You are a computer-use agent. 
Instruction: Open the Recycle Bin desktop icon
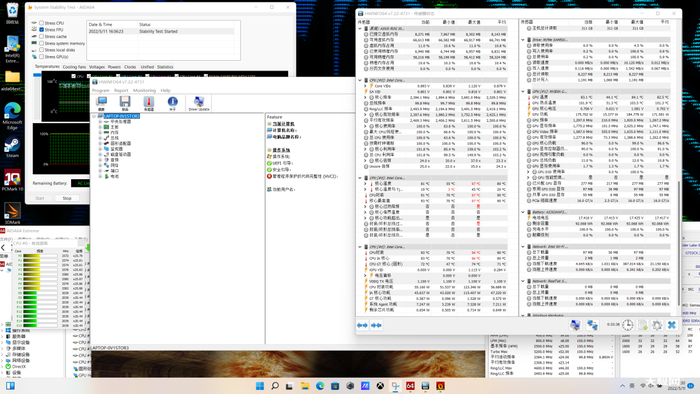12,12
